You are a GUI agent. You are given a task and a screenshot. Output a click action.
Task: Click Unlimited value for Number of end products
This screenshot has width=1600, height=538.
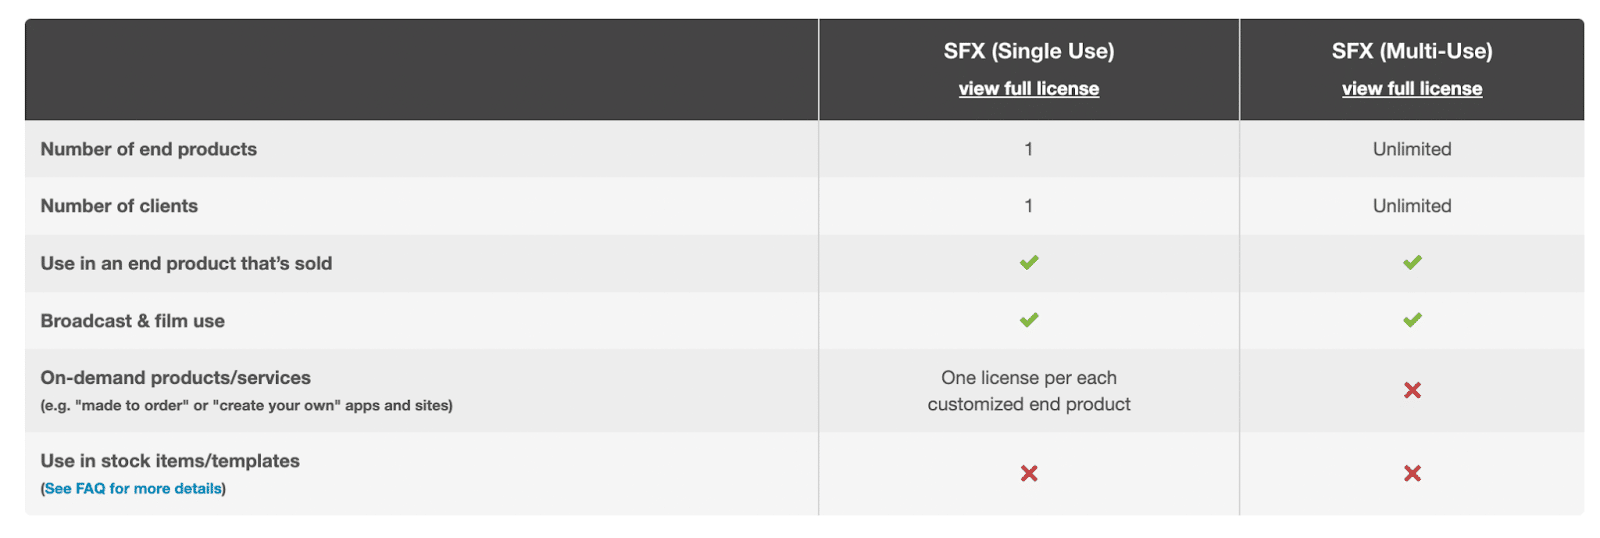(x=1411, y=149)
